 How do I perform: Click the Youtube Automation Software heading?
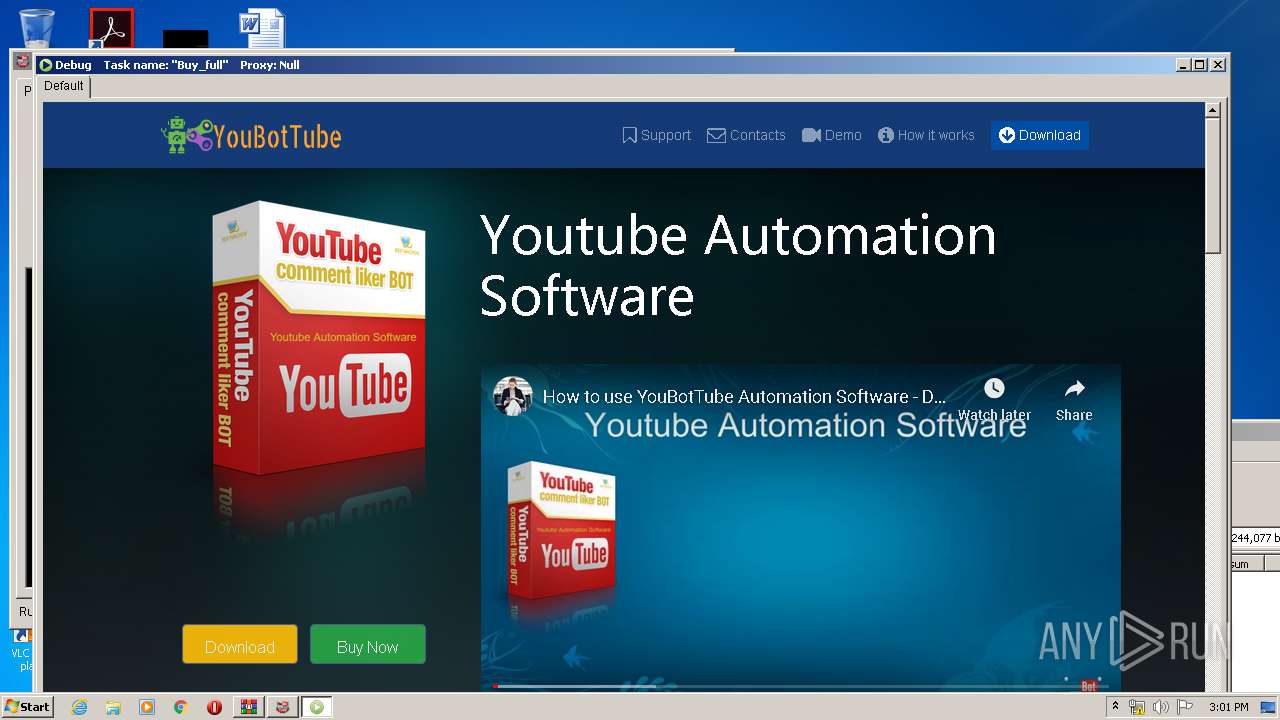click(x=738, y=265)
